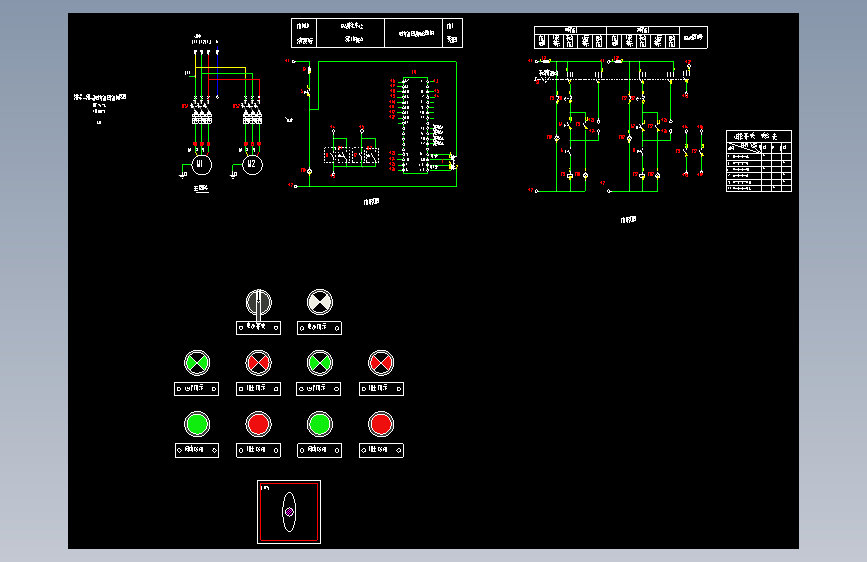Pick the blue neutral wire in main circuit
Image resolution: width=867 pixels, height=562 pixels.
[x=217, y=74]
